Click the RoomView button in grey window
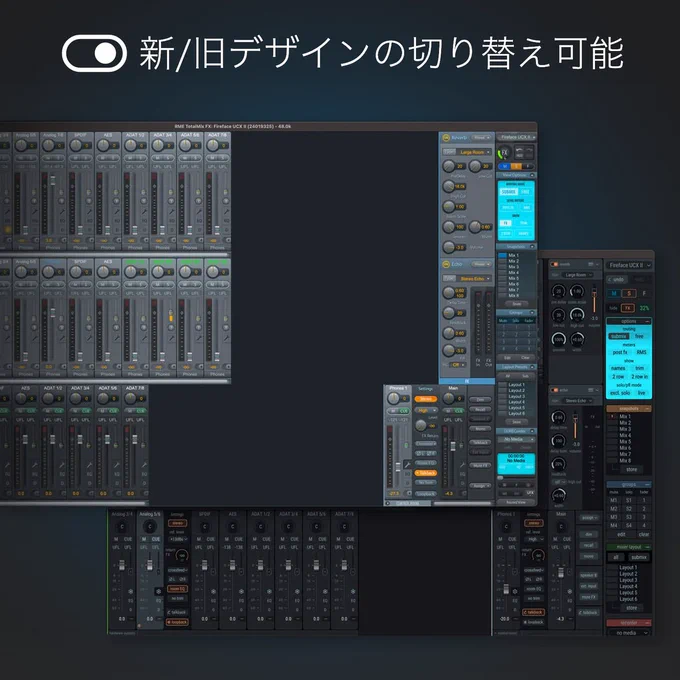Image resolution: width=680 pixels, height=680 pixels. [x=516, y=502]
